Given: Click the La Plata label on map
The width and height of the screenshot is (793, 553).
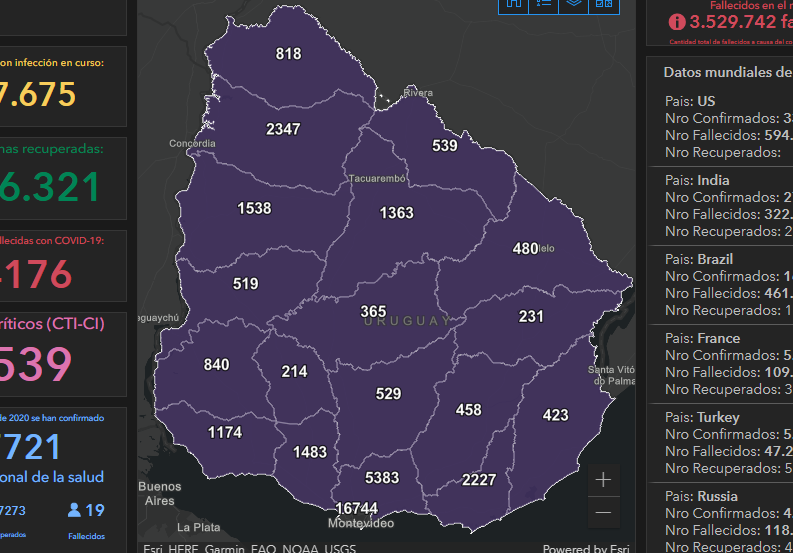Looking at the screenshot, I should click(199, 527).
